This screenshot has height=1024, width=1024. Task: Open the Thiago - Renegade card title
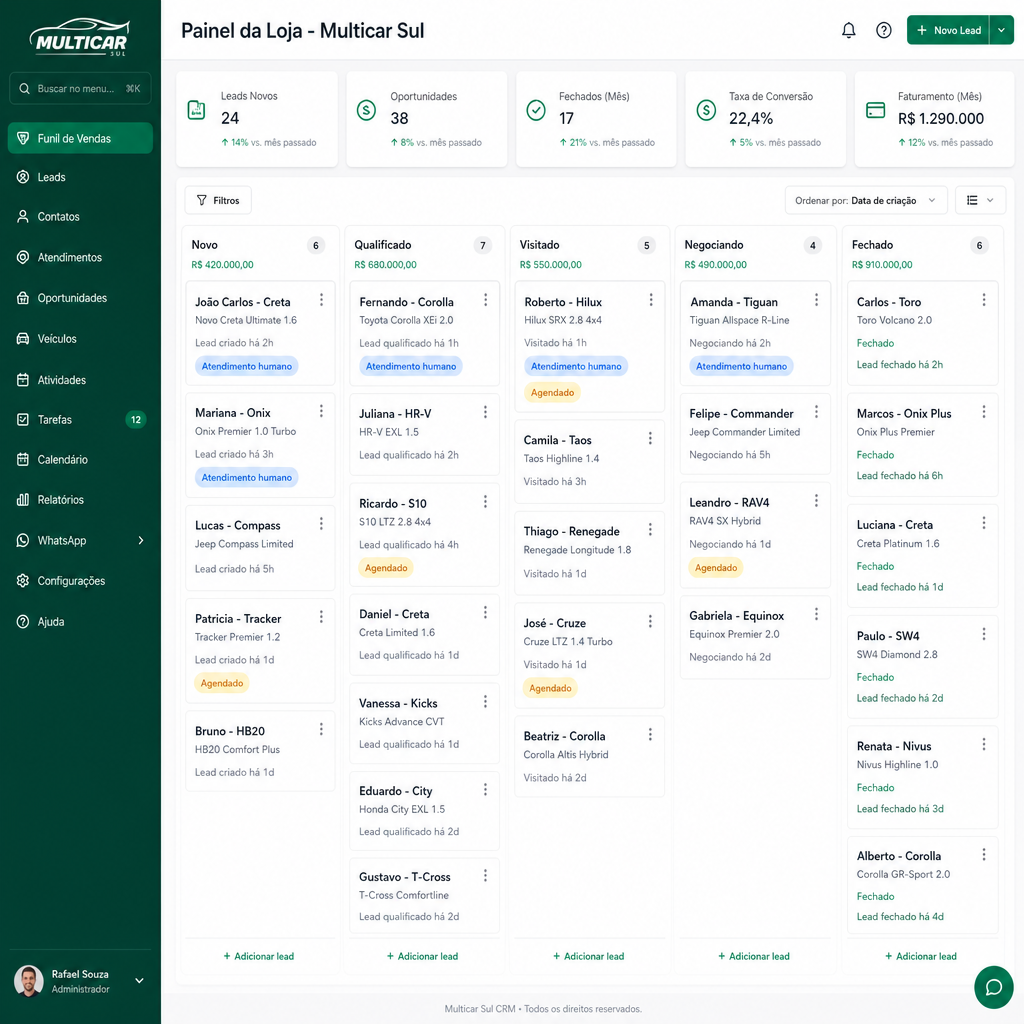(x=571, y=532)
